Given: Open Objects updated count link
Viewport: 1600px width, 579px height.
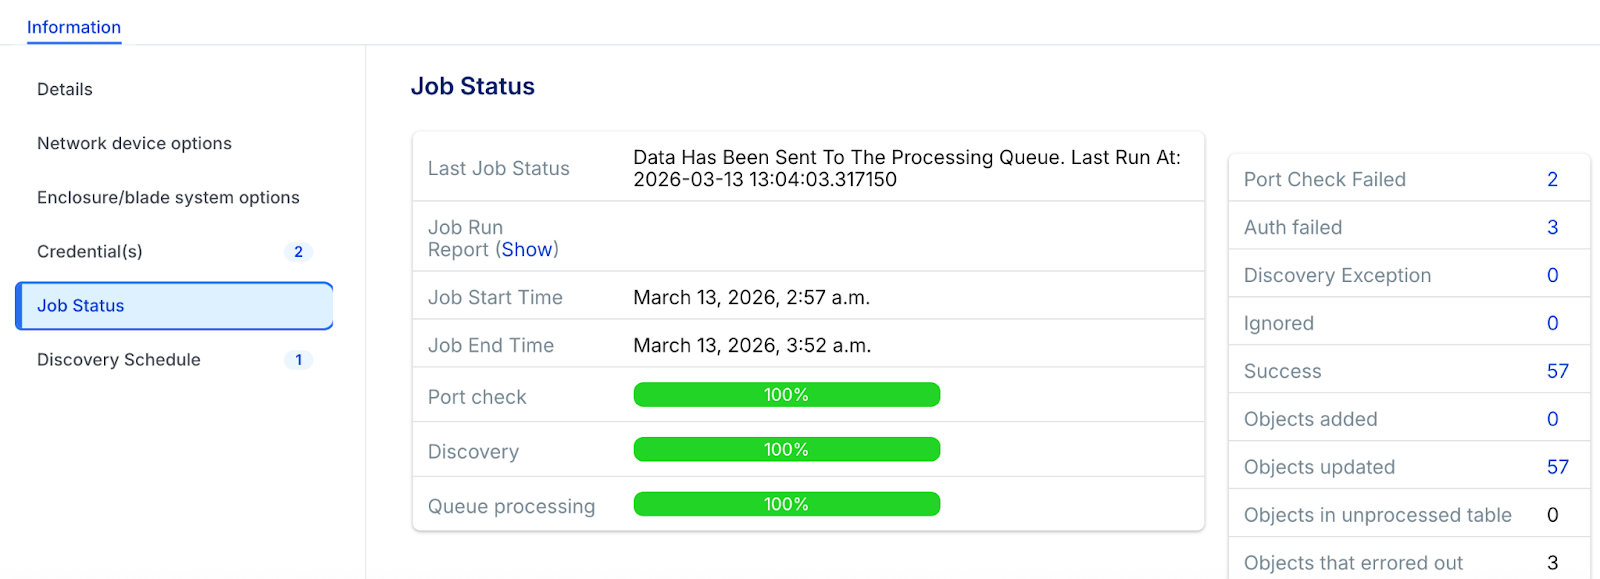Looking at the screenshot, I should (x=1557, y=467).
